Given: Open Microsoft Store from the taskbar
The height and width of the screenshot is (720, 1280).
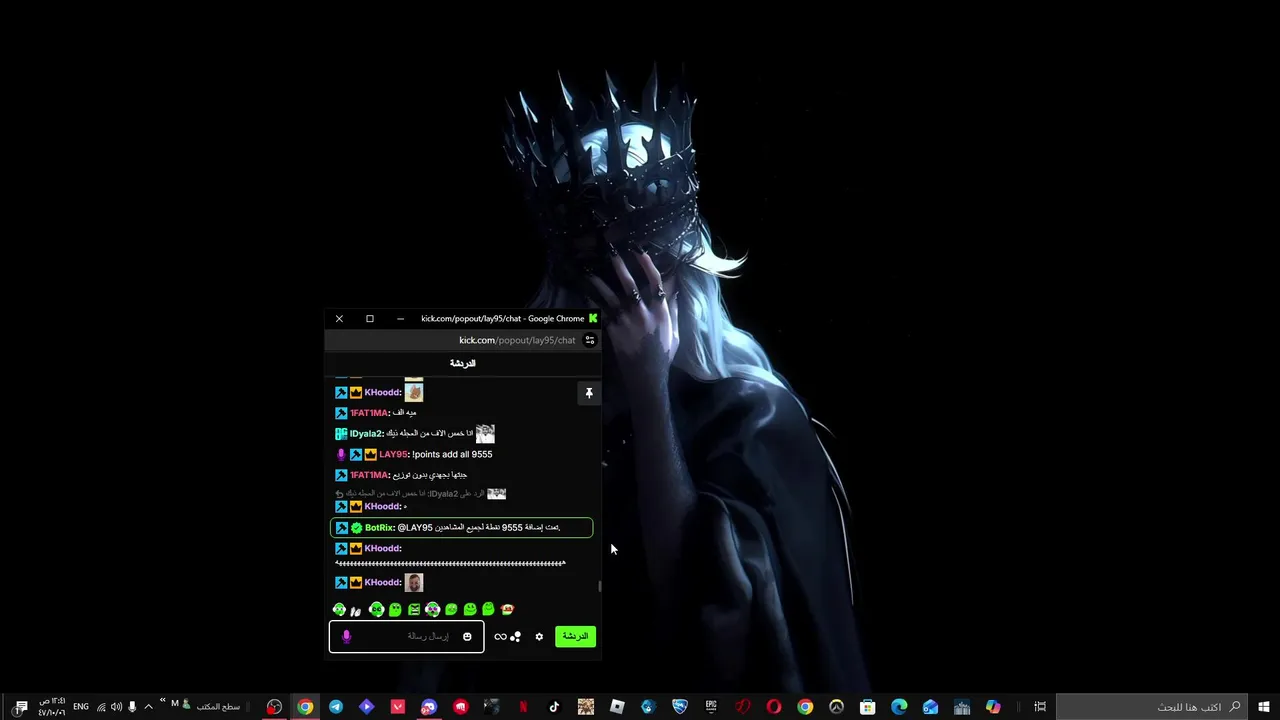Looking at the screenshot, I should pos(868,707).
